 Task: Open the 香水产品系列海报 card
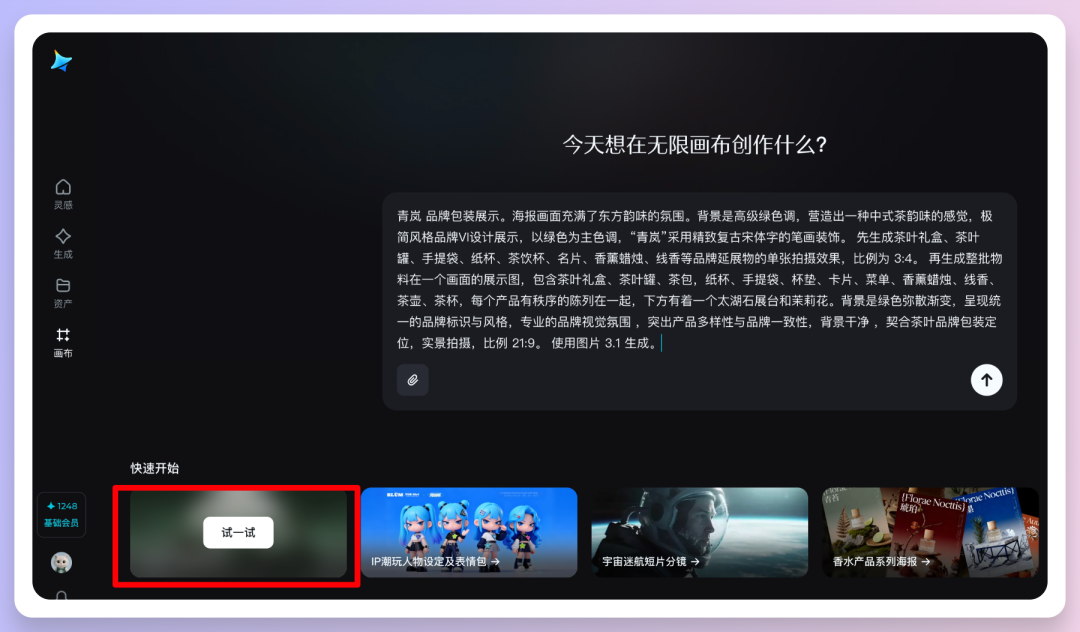[x=930, y=532]
